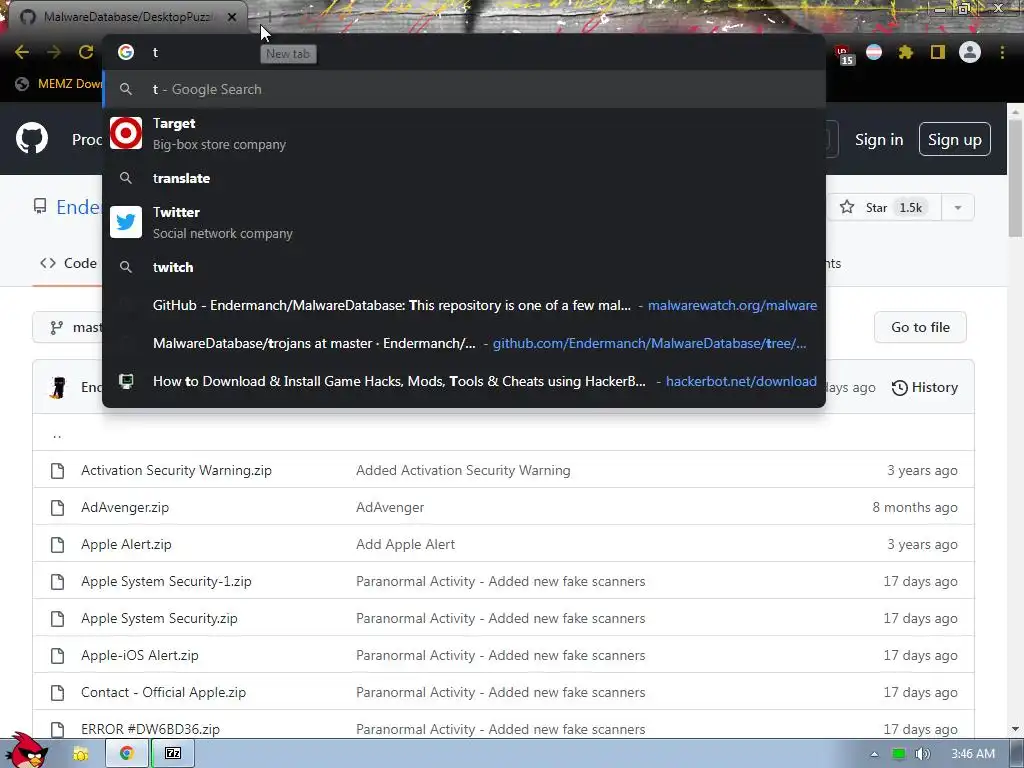Reload the page with refresh icon

(86, 52)
